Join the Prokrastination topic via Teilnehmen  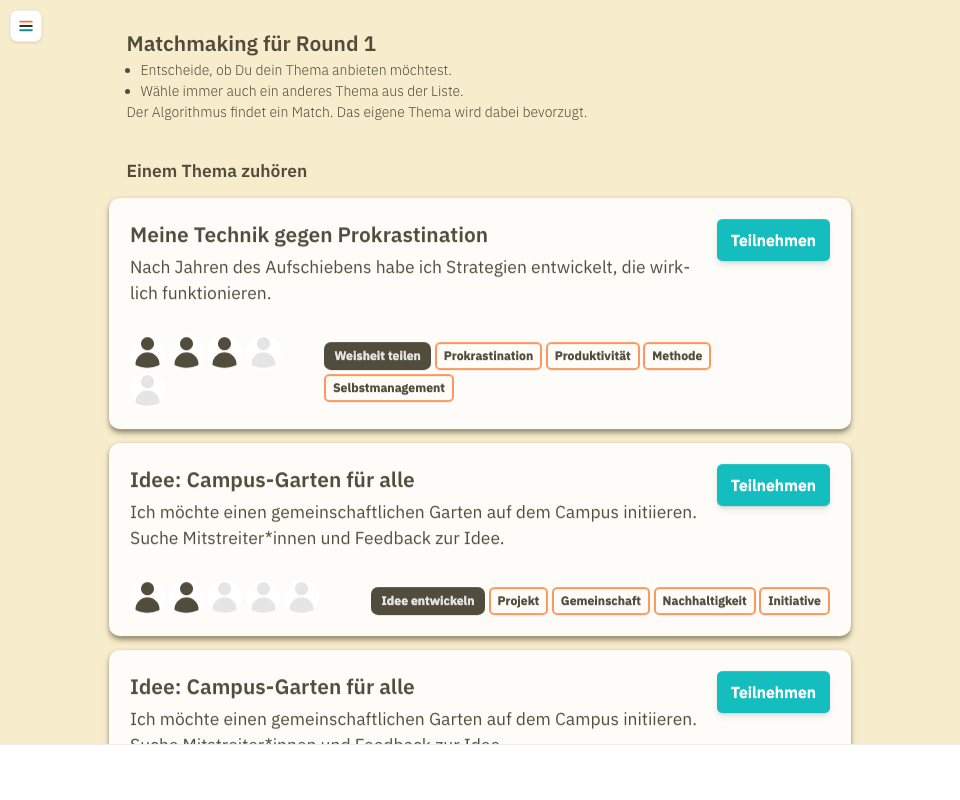click(x=773, y=240)
